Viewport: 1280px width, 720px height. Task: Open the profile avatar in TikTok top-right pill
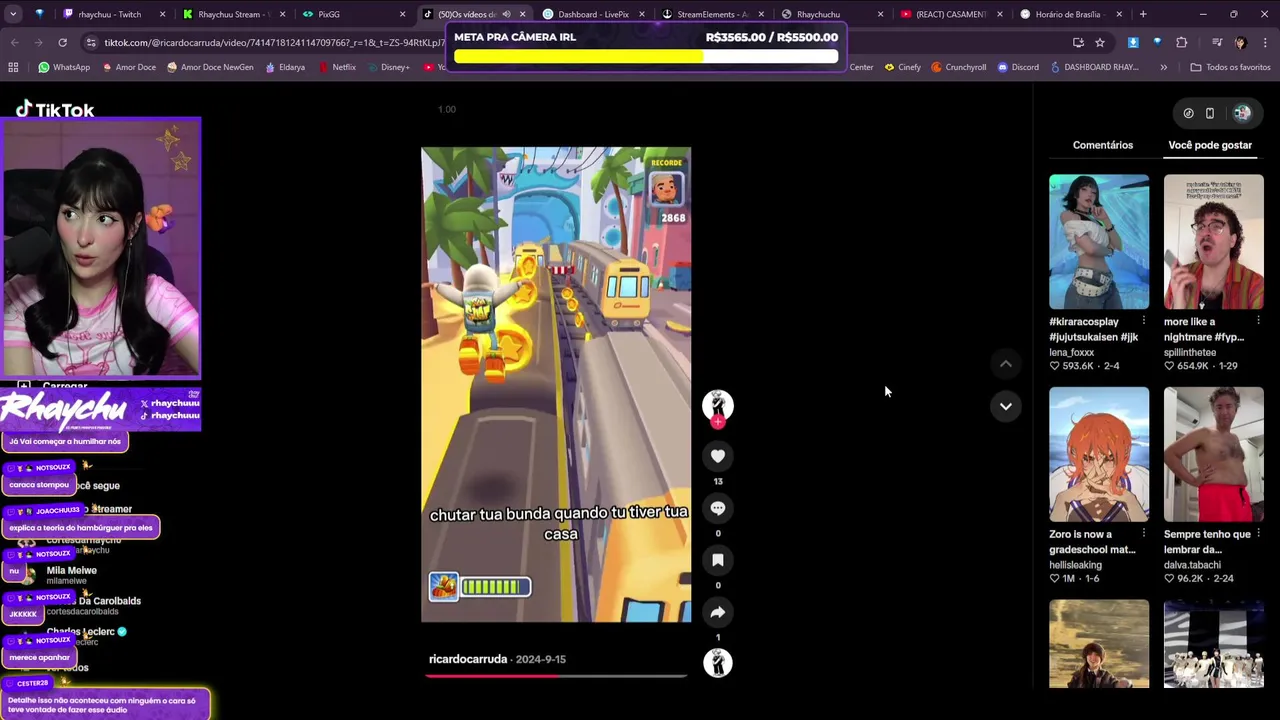point(1242,113)
